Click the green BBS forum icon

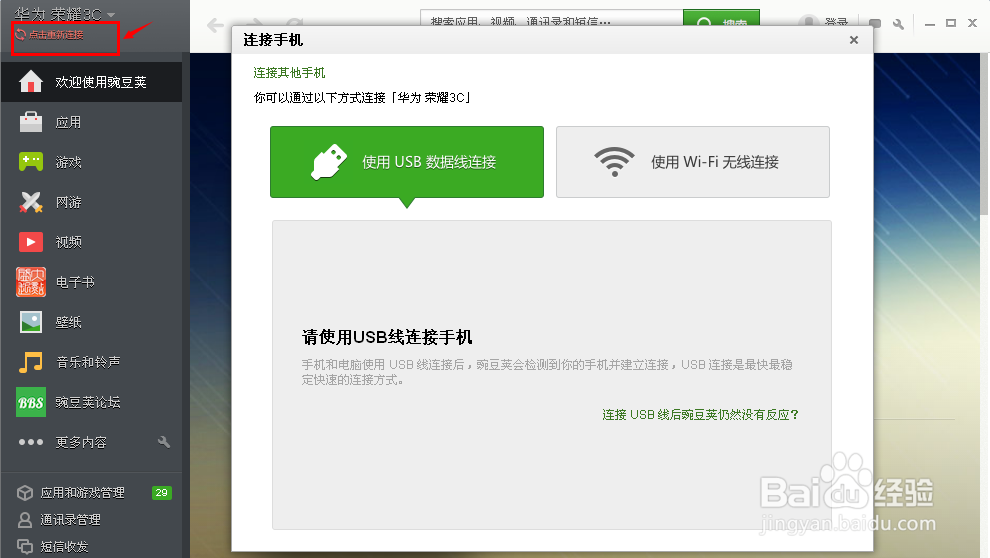[30, 402]
